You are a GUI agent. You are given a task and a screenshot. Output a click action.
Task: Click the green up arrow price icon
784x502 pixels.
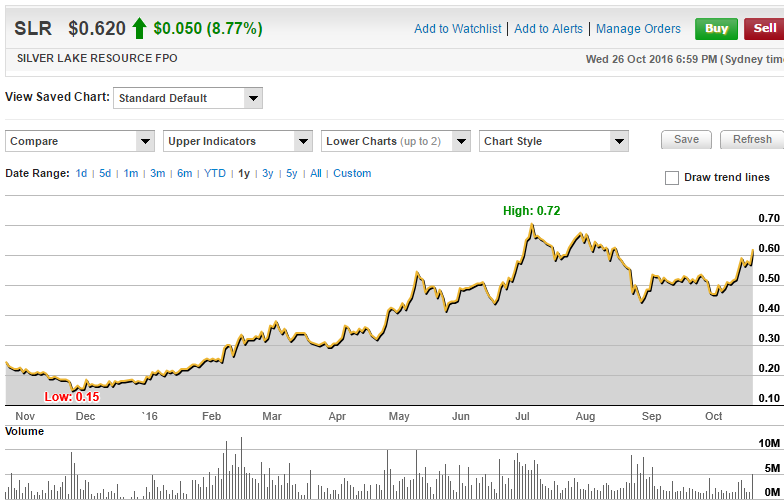(138, 28)
